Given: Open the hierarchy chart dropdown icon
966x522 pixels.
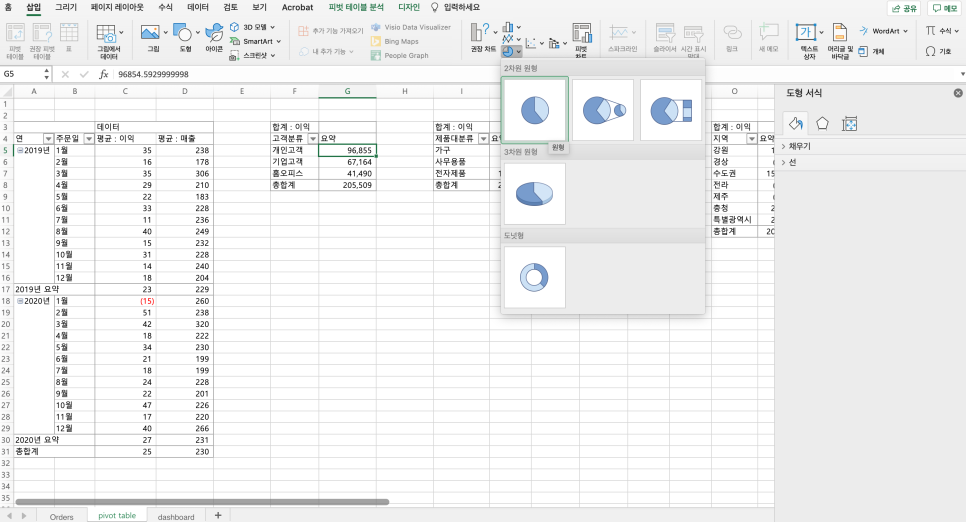Looking at the screenshot, I should [x=558, y=43].
